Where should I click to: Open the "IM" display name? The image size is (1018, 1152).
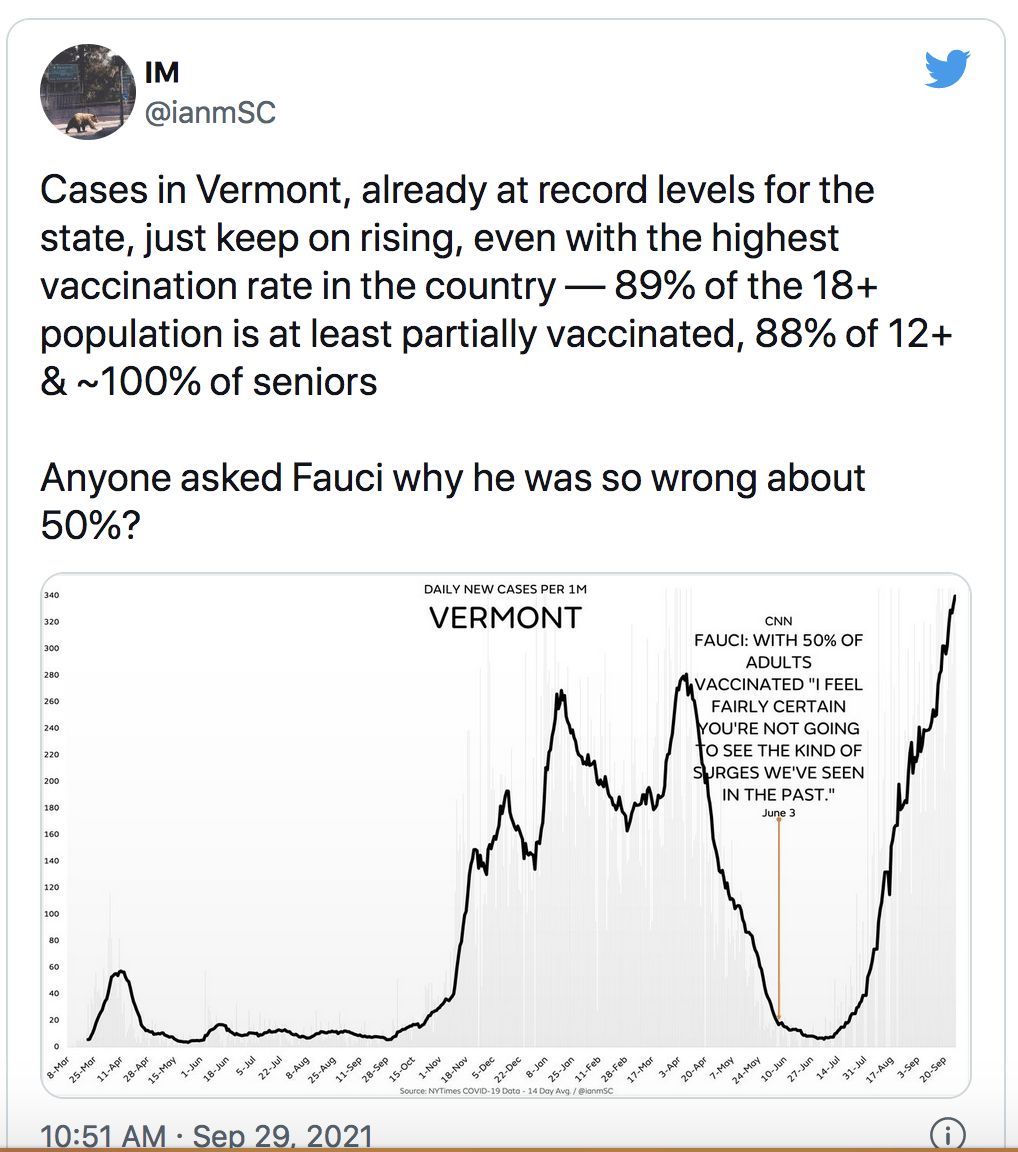[161, 73]
